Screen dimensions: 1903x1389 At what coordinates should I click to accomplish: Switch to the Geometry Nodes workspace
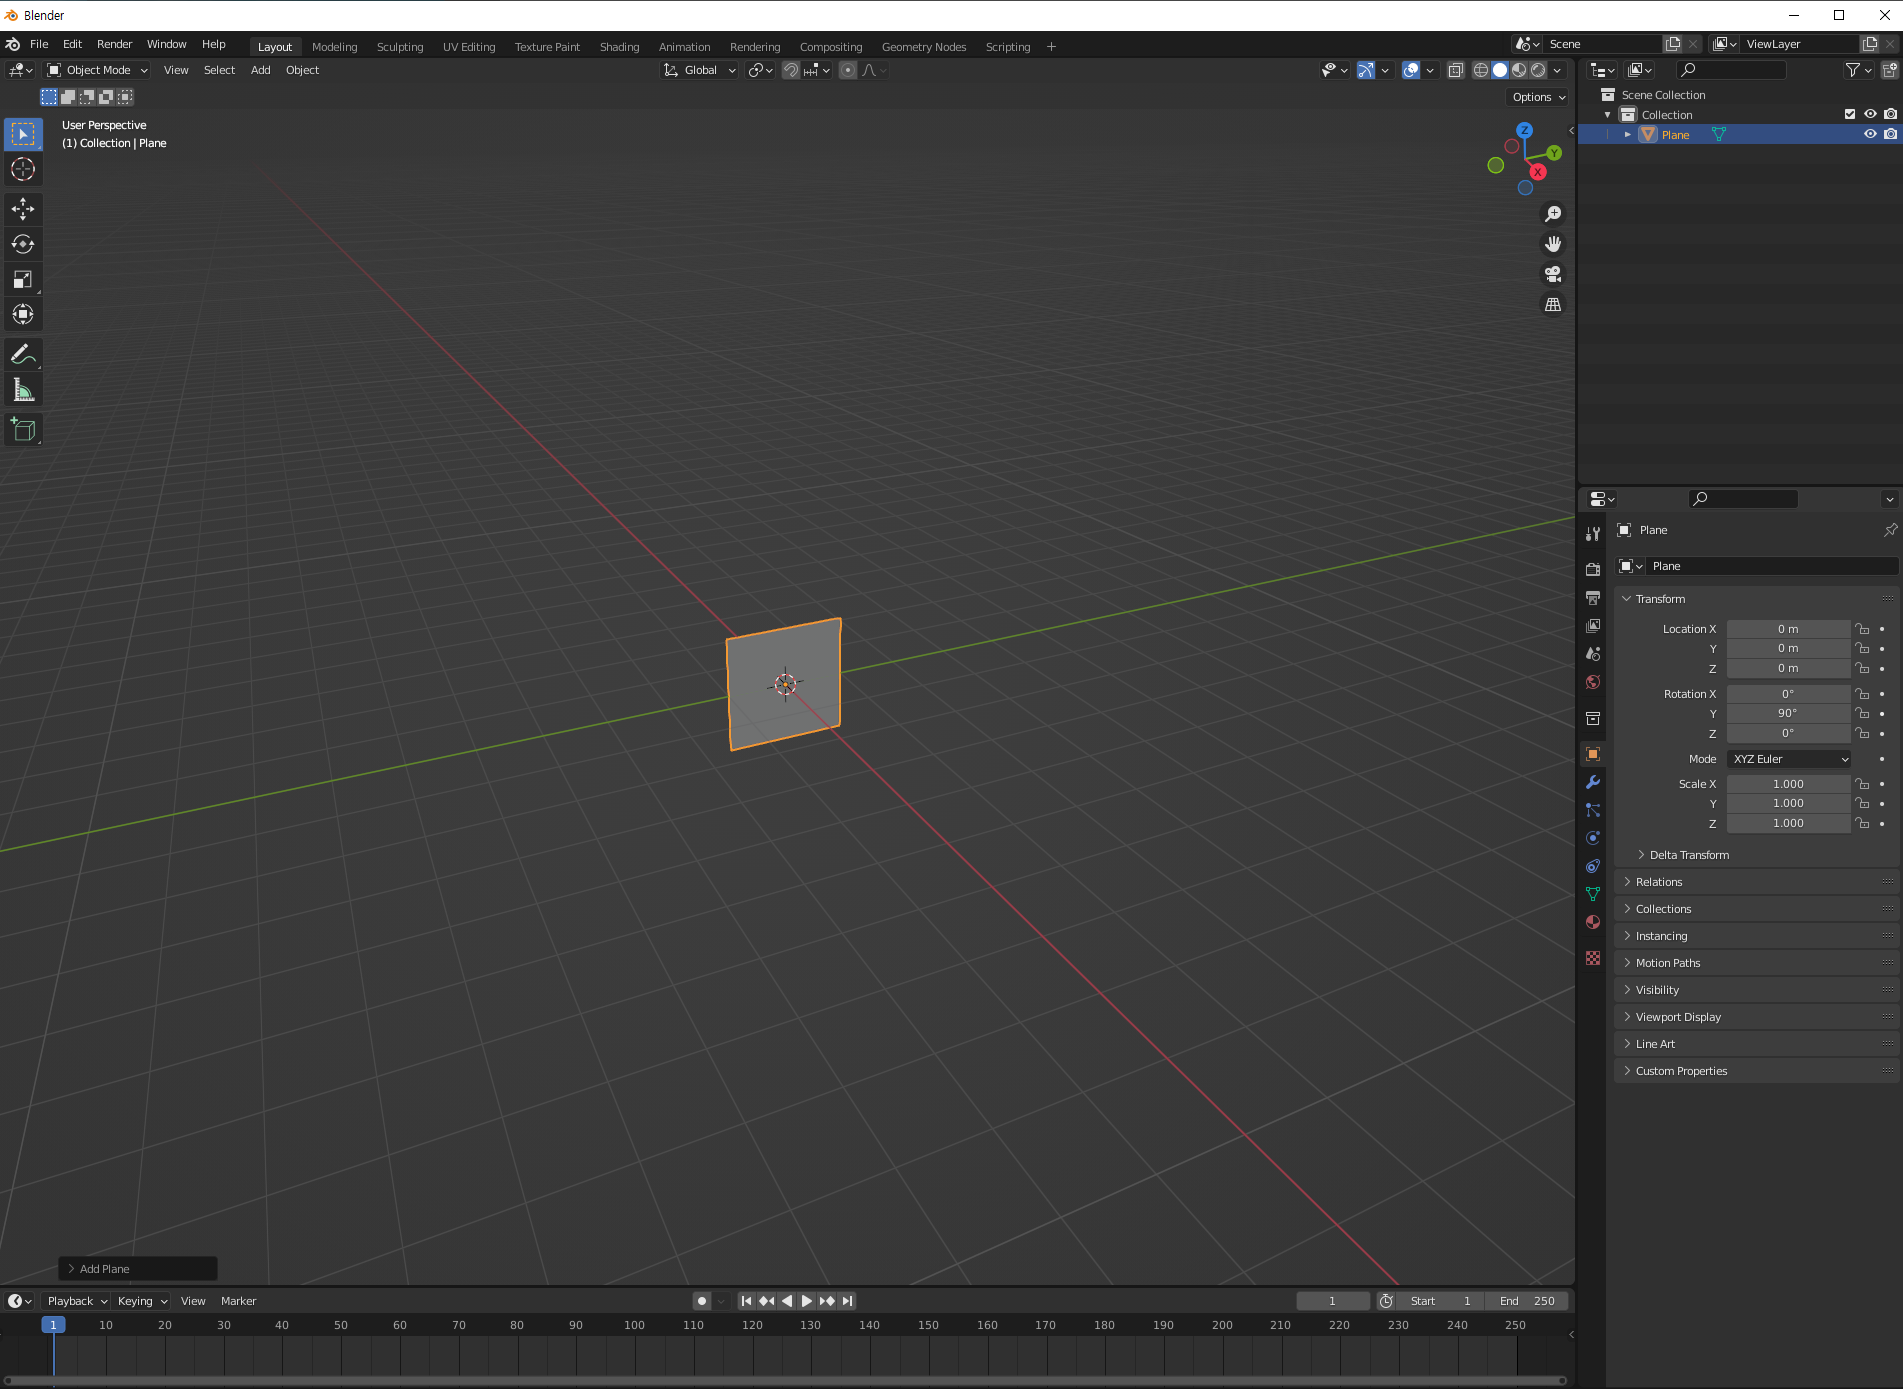coord(923,47)
